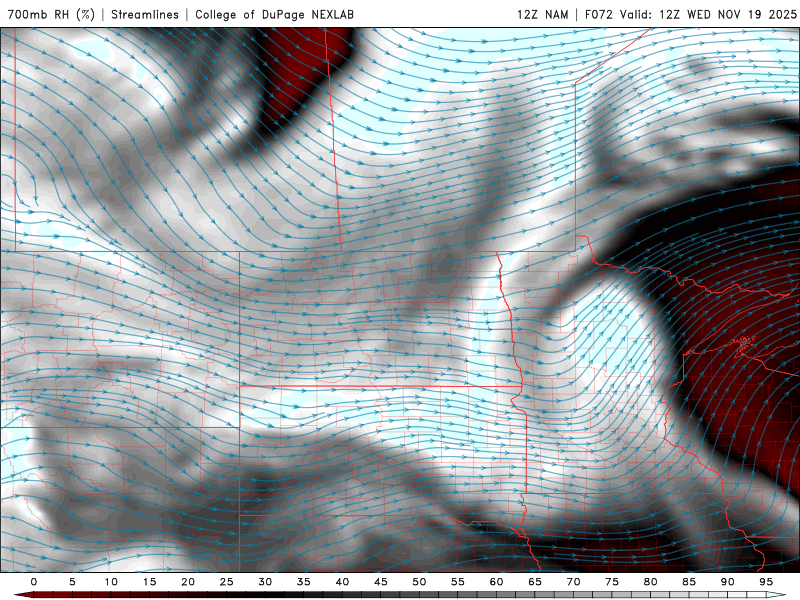Click the legend value "5"

(x=72, y=582)
